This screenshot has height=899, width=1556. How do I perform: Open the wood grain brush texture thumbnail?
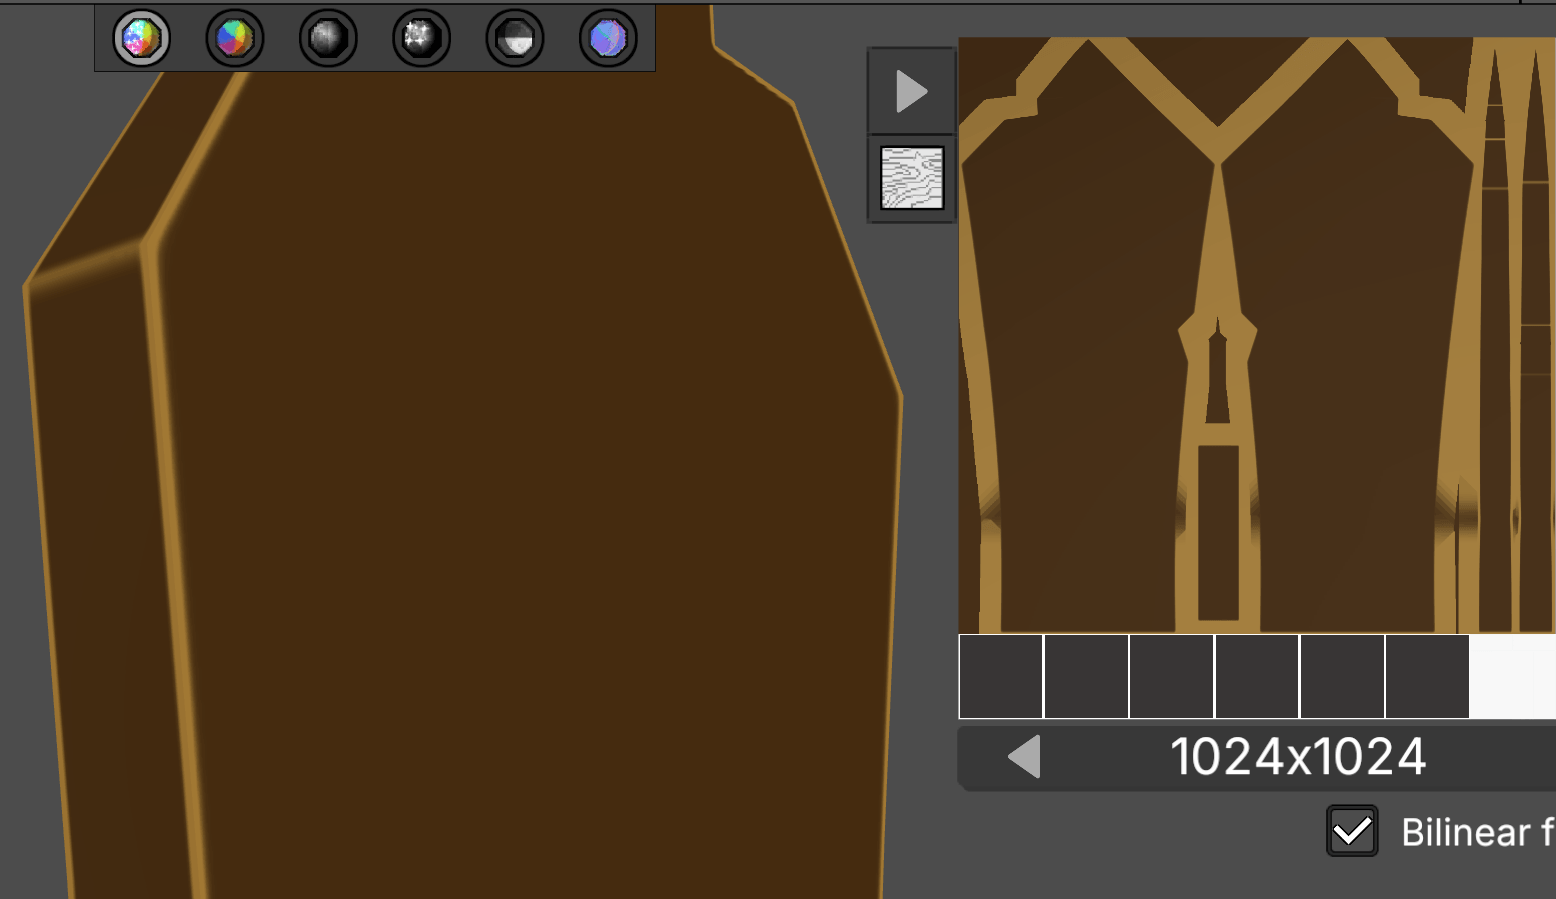[911, 178]
